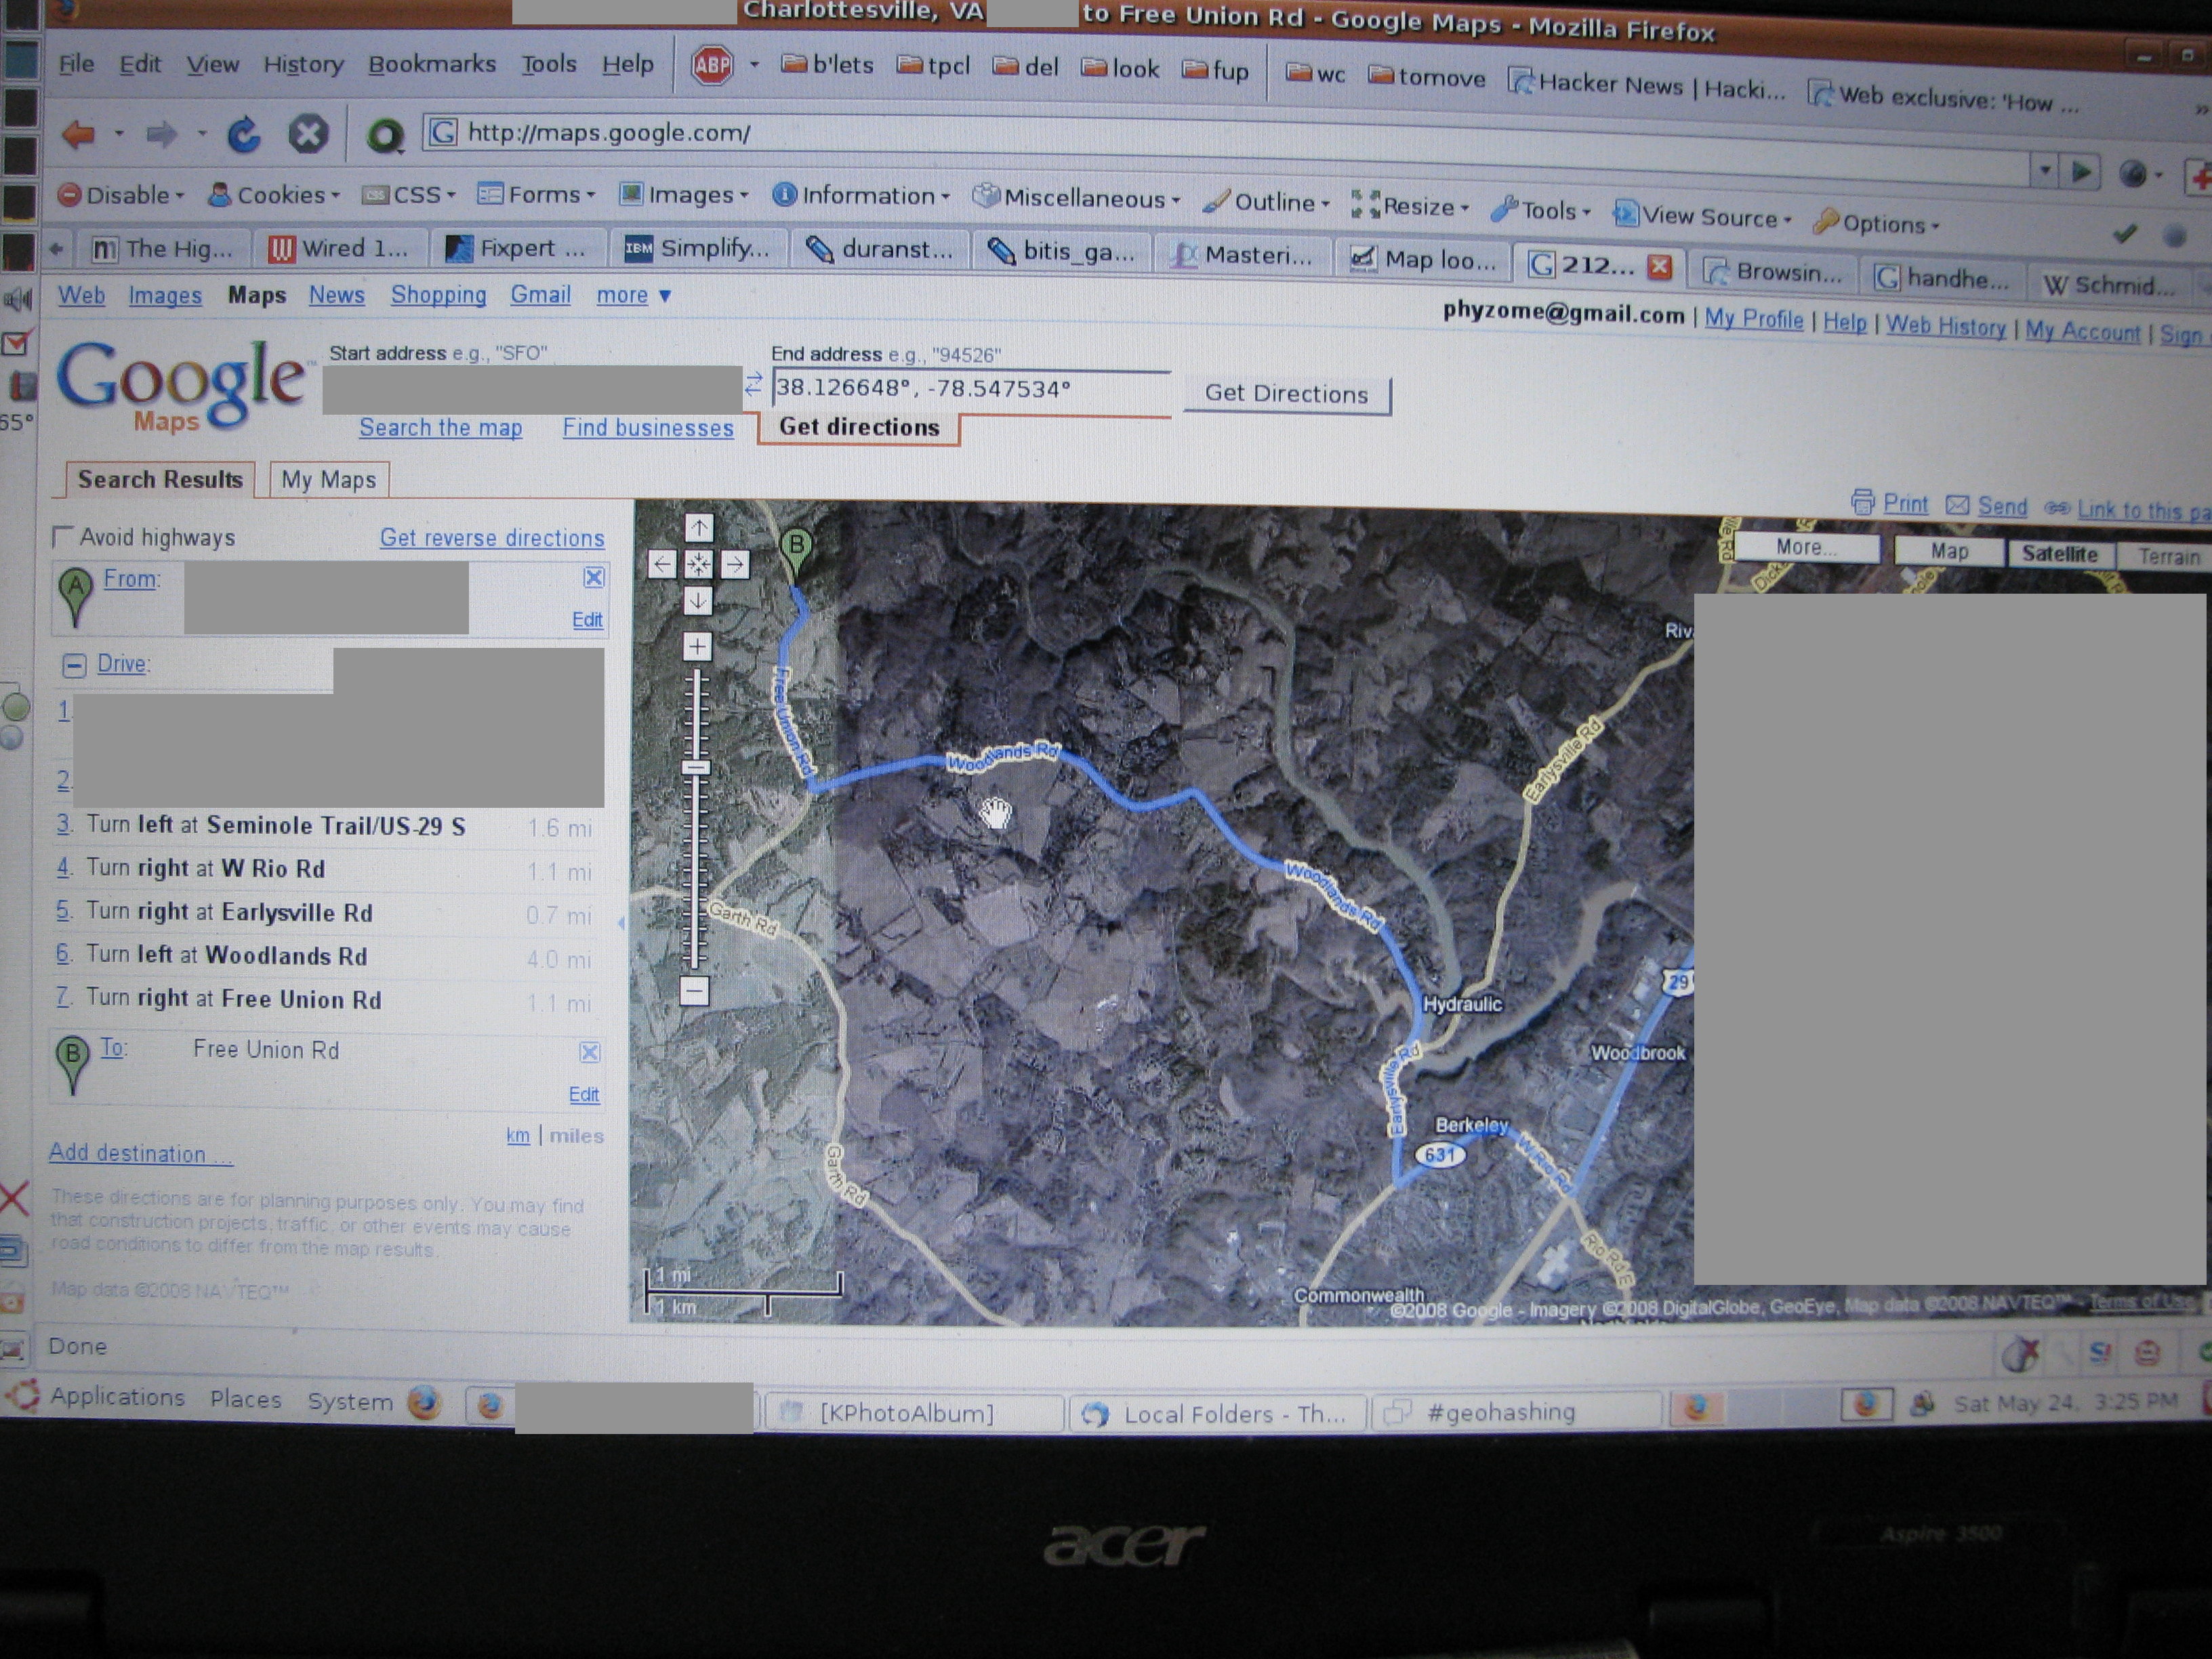Click the Firefox icon in the Ubuntu panel
Viewport: 2212px width, 1659px height.
(x=424, y=1402)
